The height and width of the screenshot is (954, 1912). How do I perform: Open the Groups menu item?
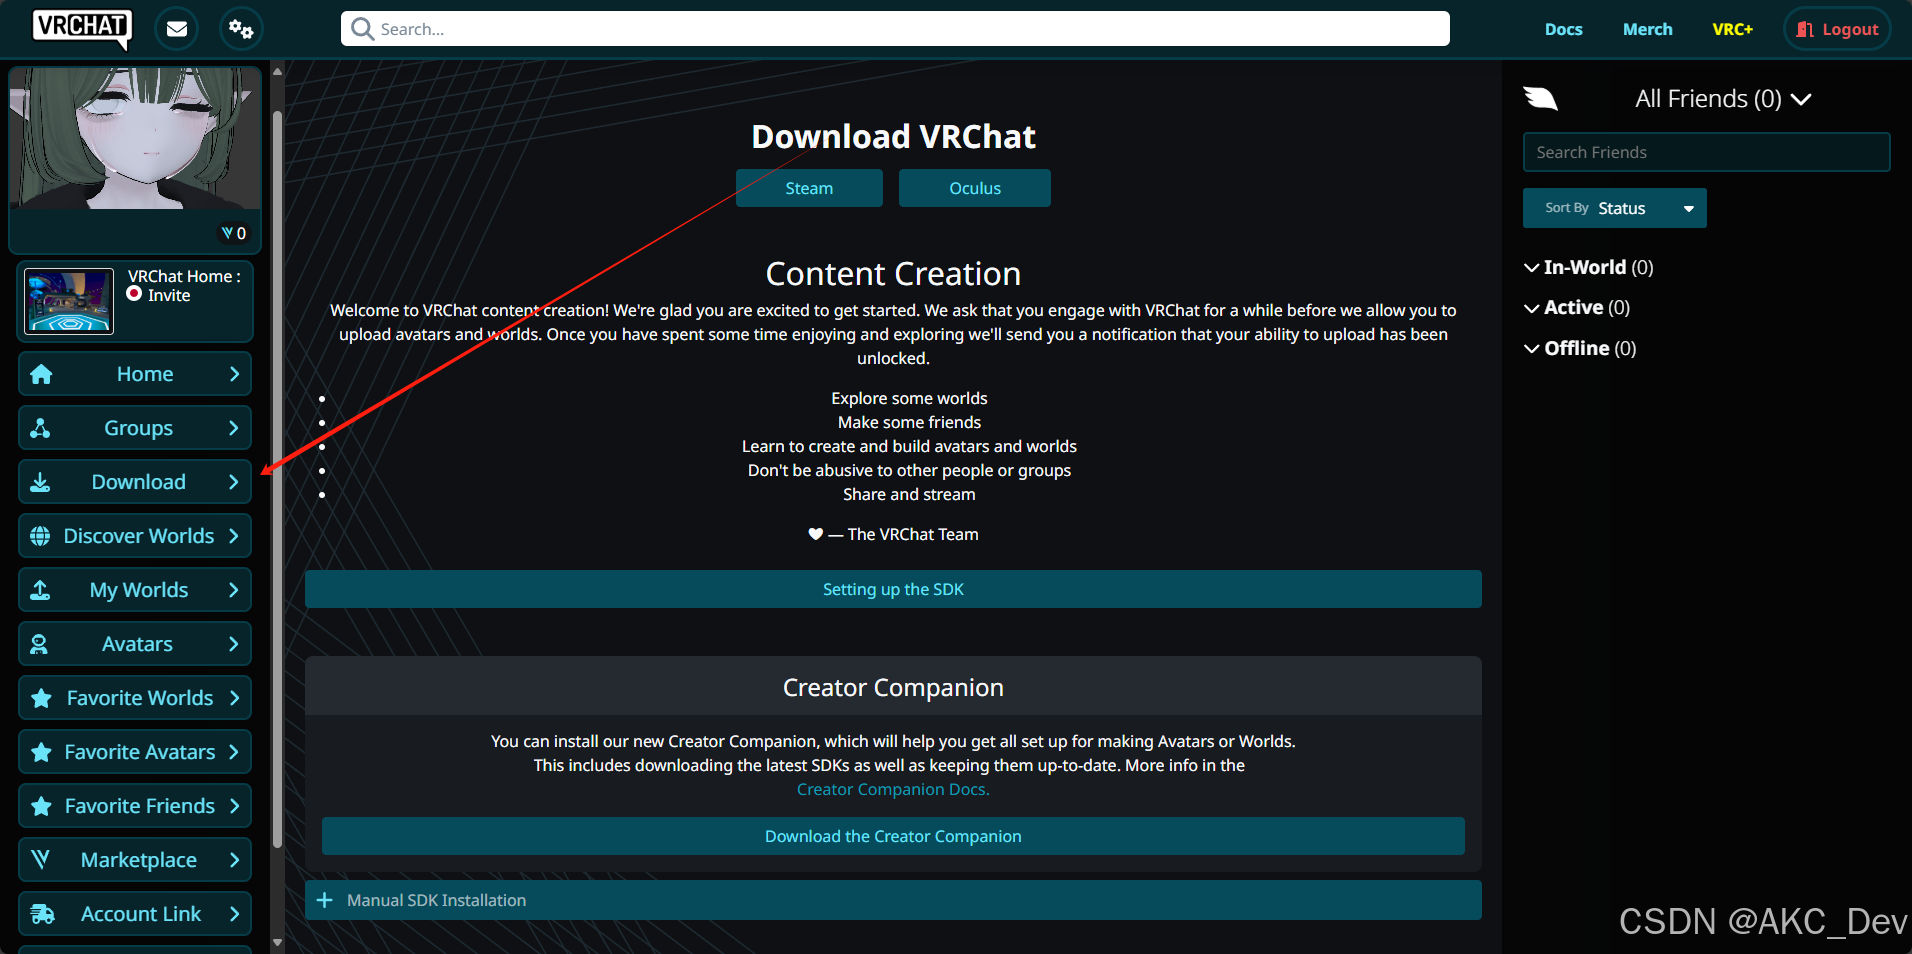coord(135,428)
